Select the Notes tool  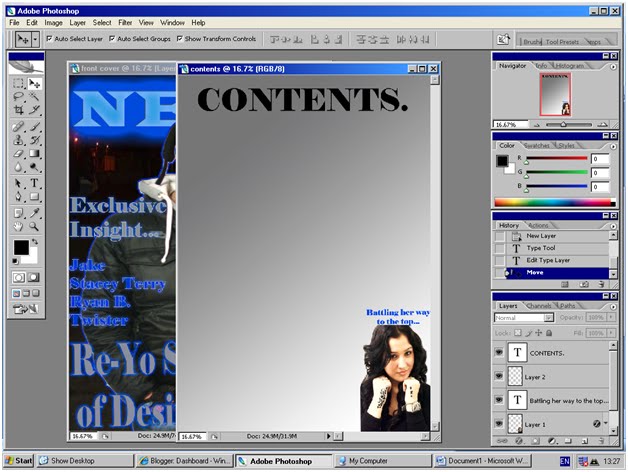point(18,213)
